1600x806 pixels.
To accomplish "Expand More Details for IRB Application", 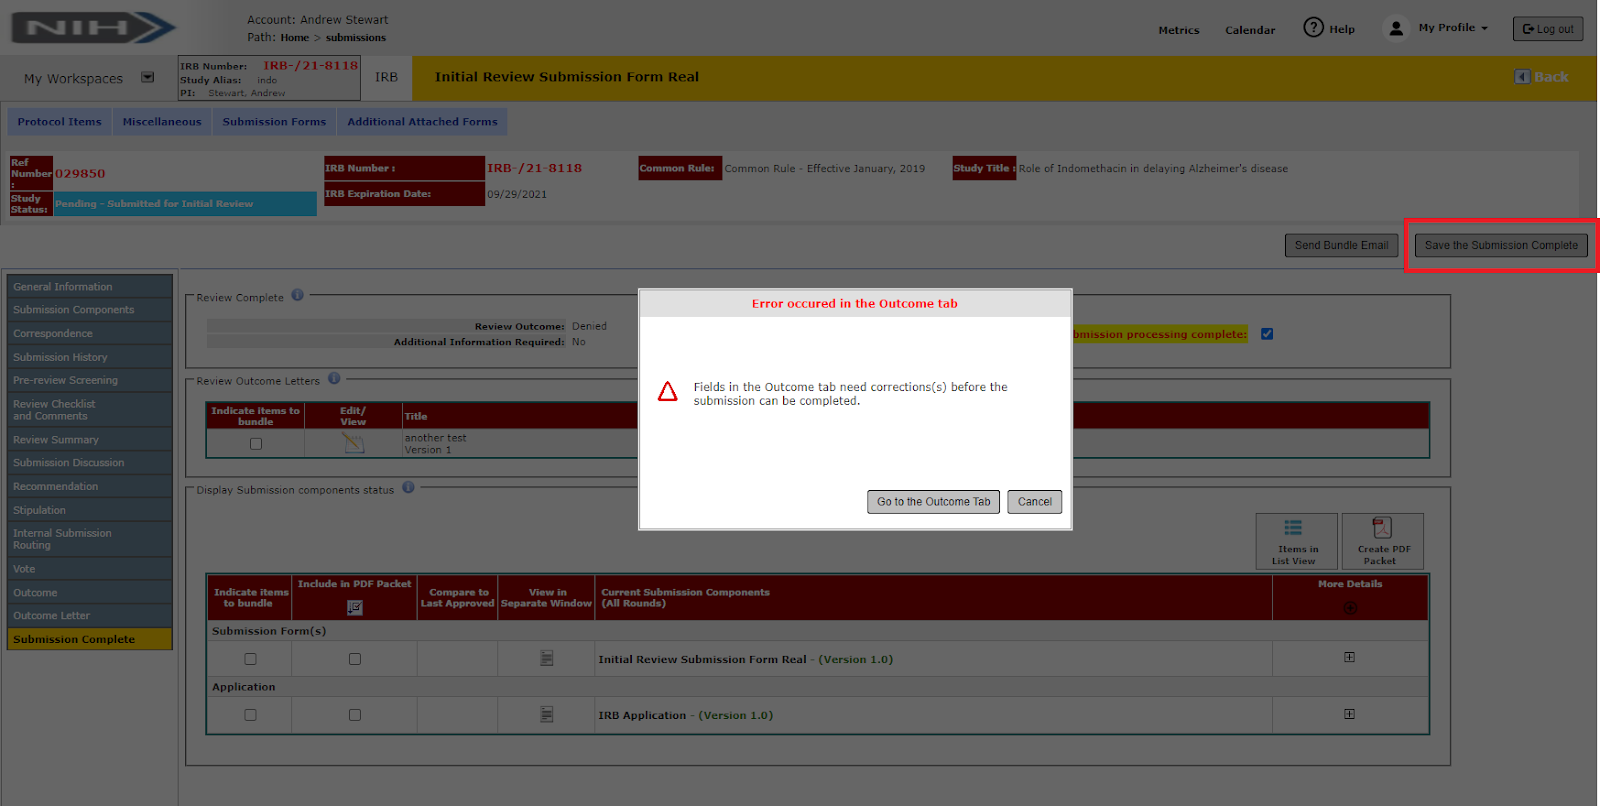I will (x=1350, y=714).
